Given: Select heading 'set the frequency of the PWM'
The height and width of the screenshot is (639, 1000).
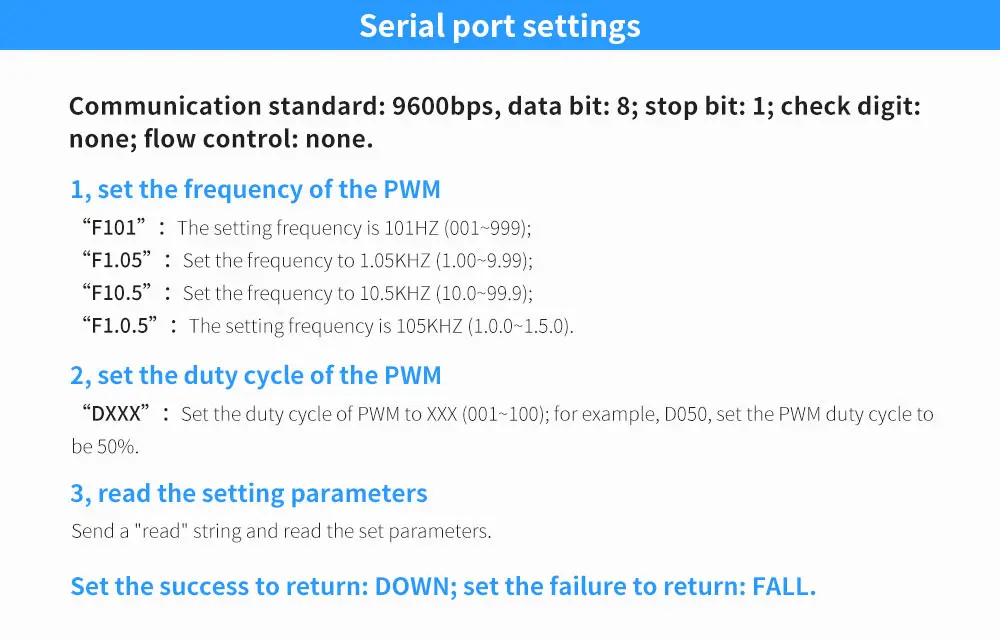Looking at the screenshot, I should pyautogui.click(x=255, y=189).
